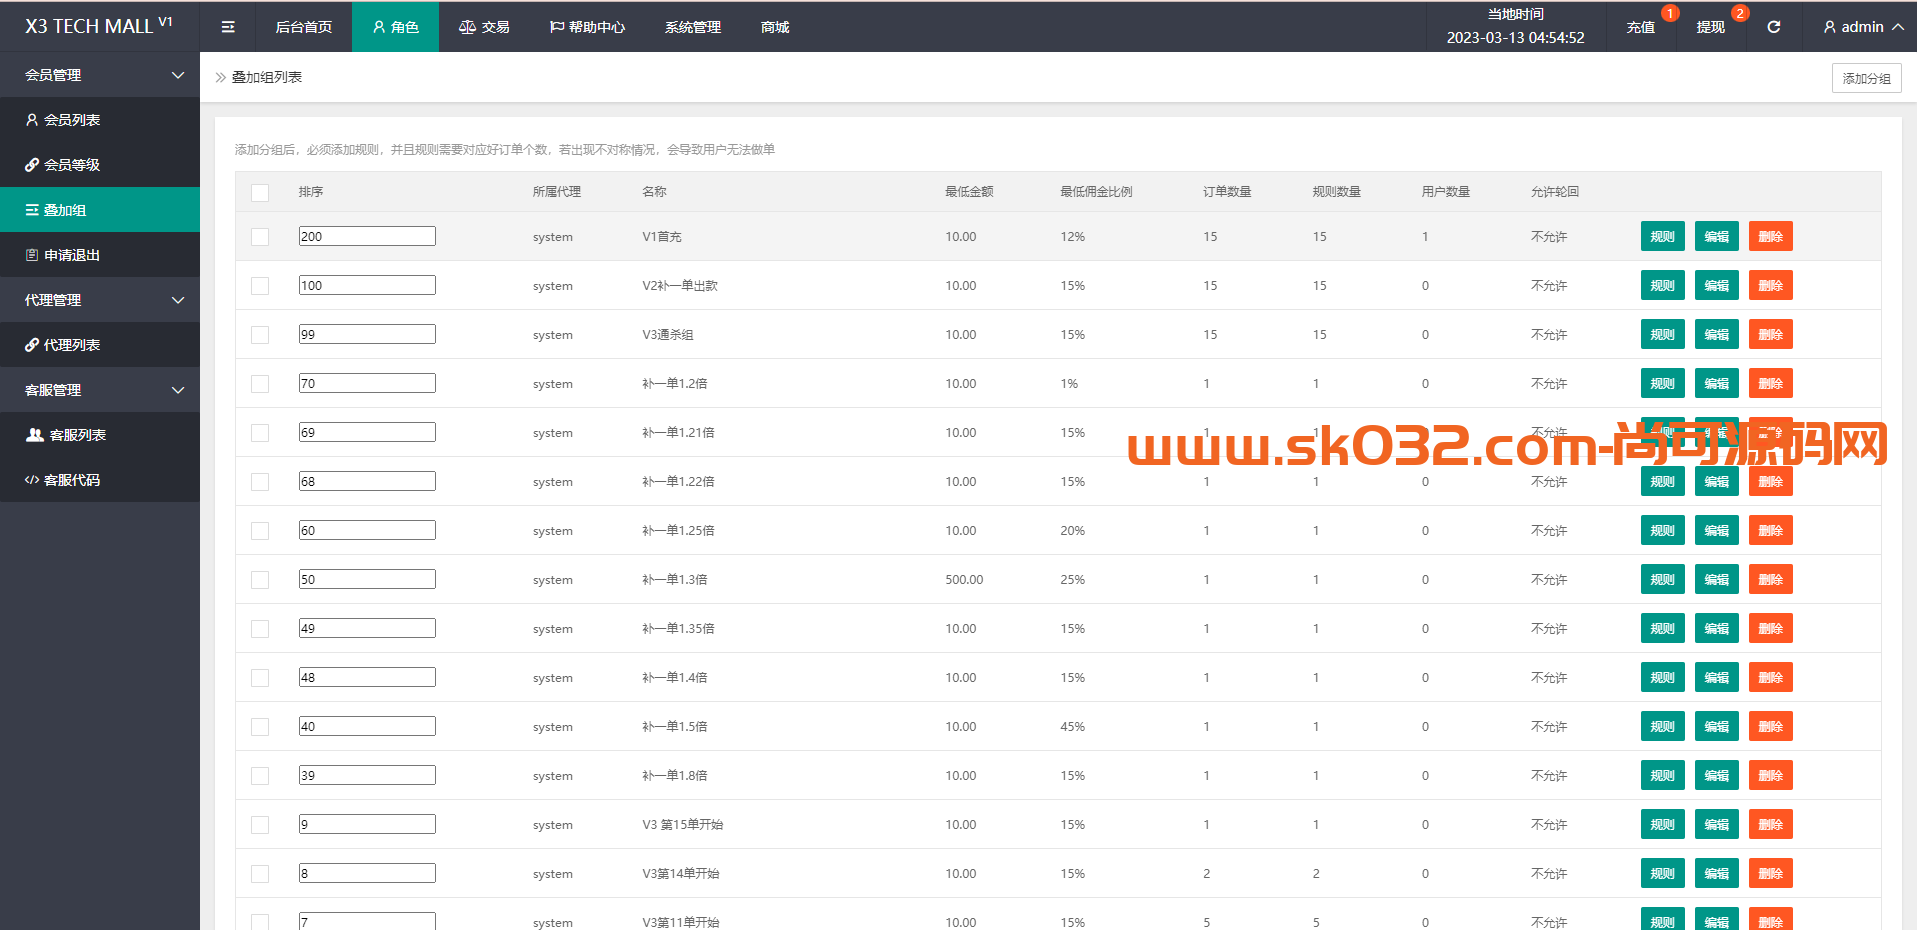Check the V2补一单出款 row checkbox

tap(260, 286)
